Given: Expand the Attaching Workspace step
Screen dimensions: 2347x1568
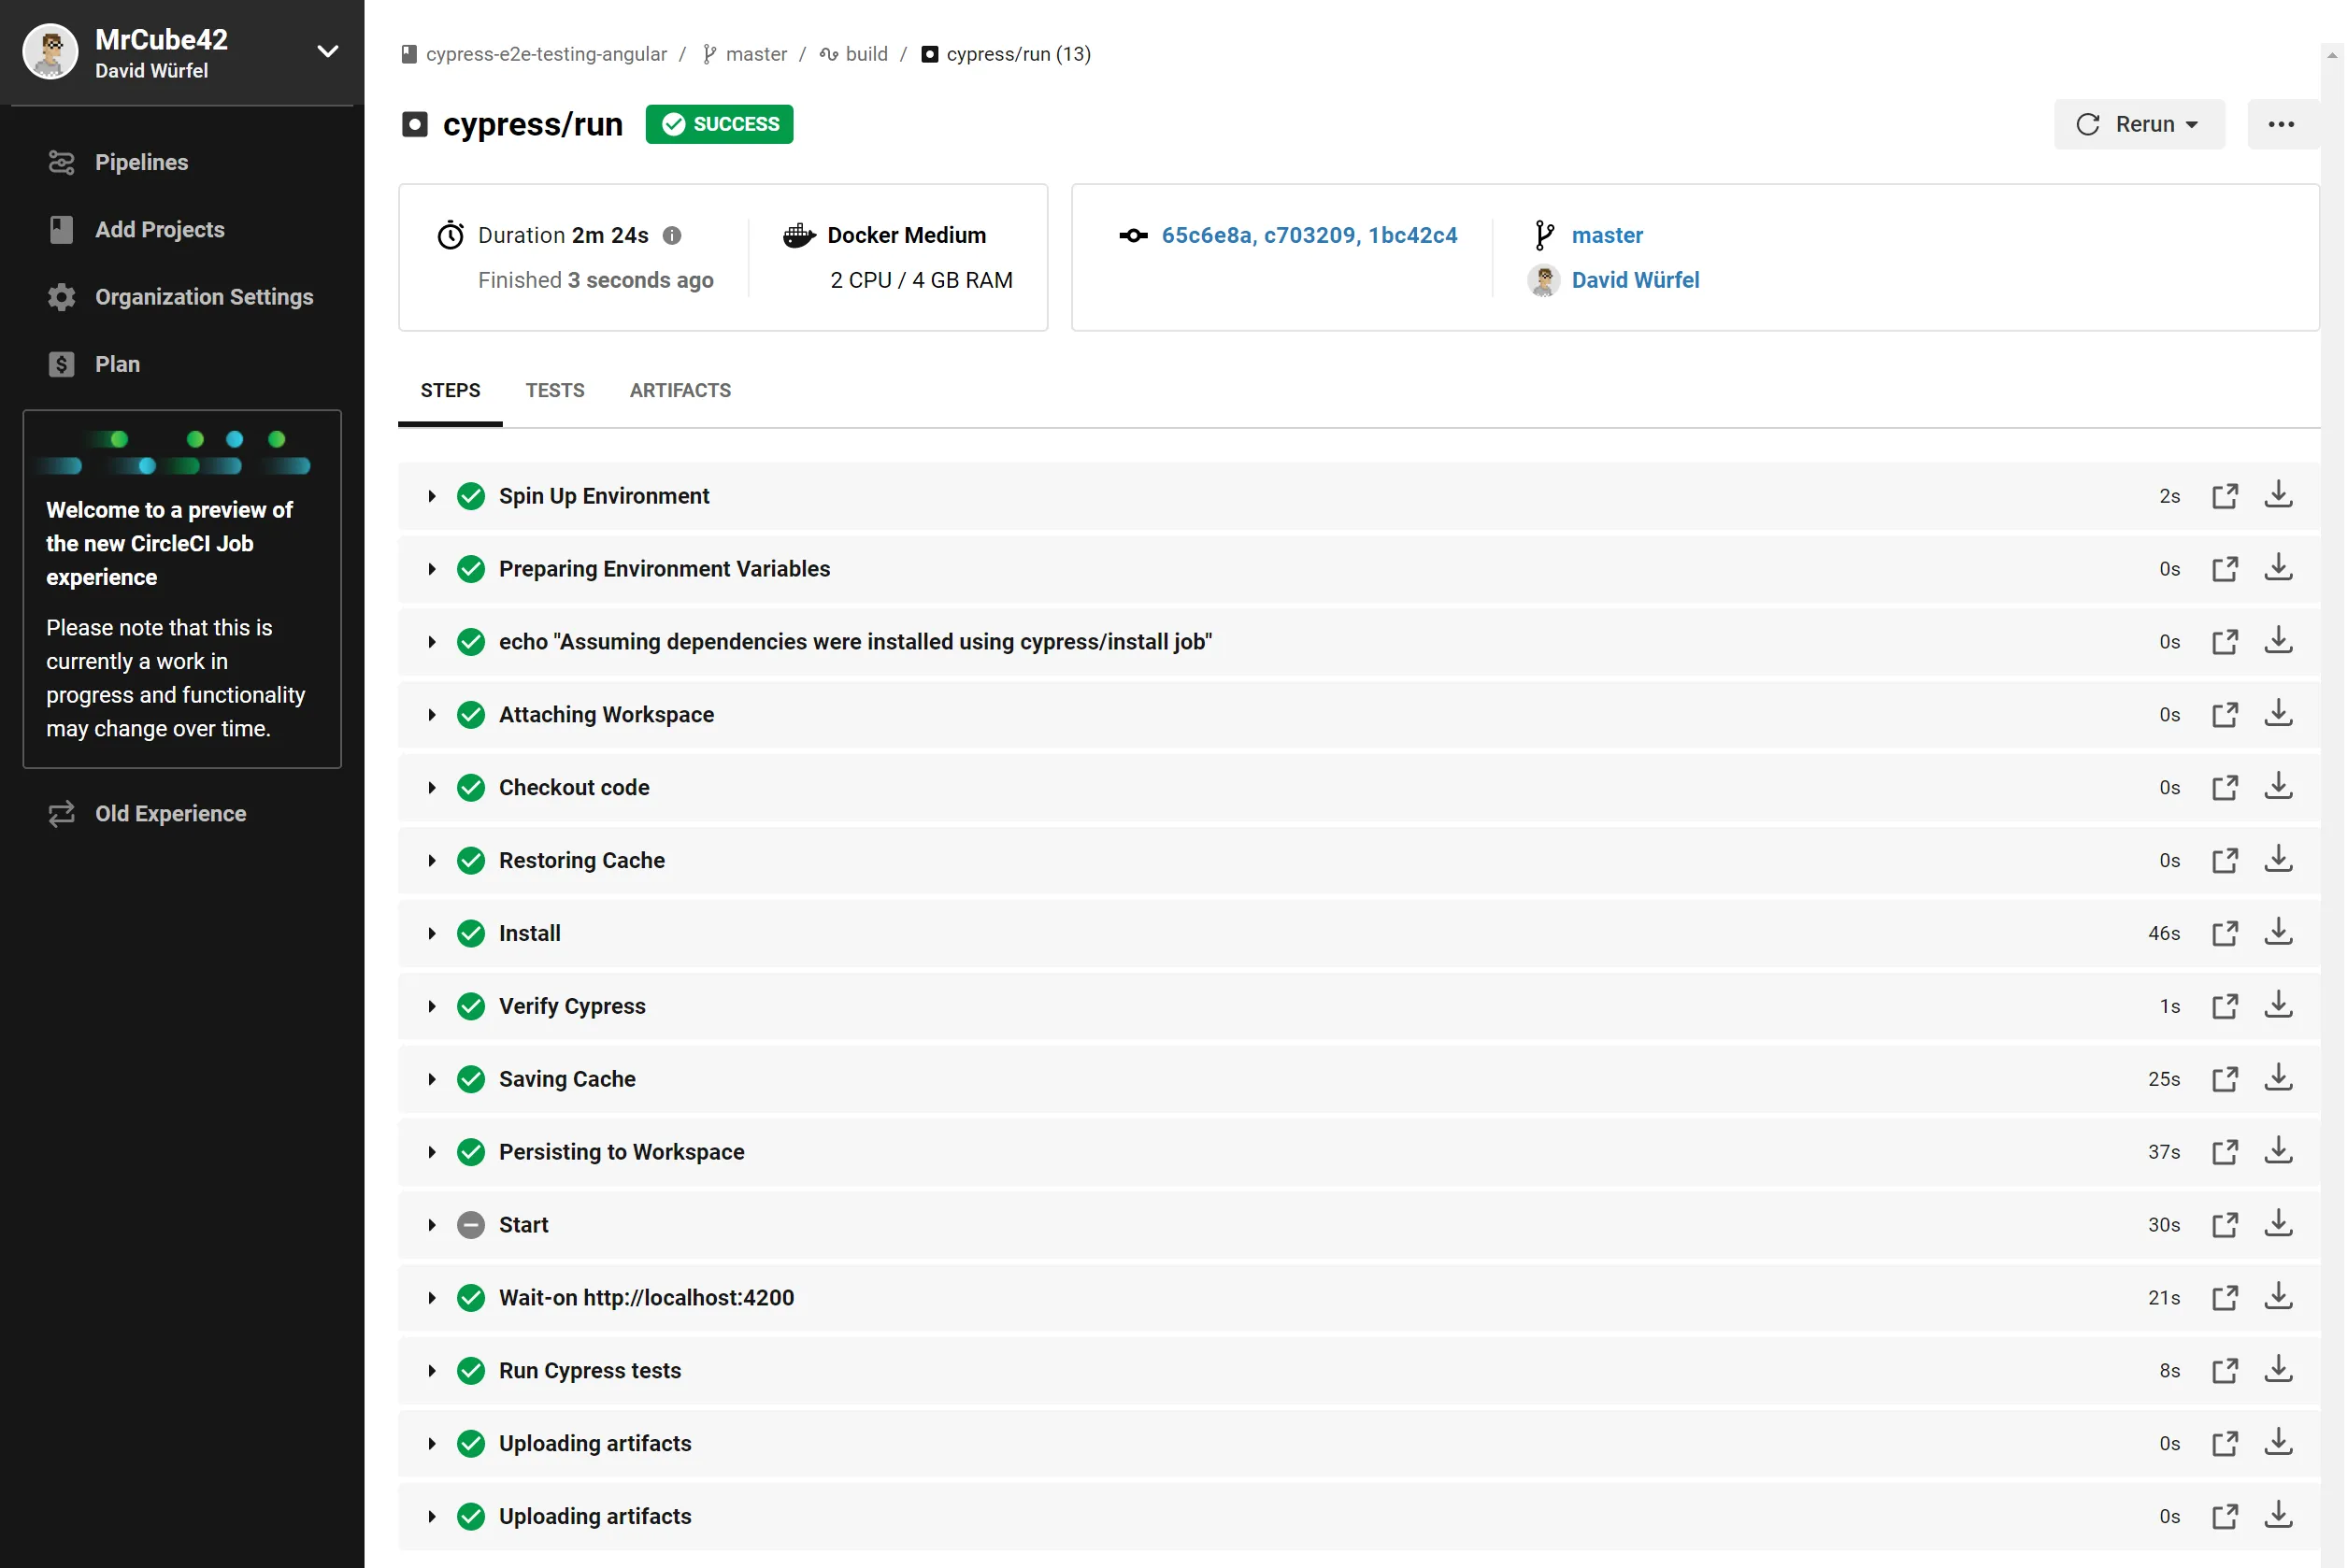Looking at the screenshot, I should [x=432, y=714].
